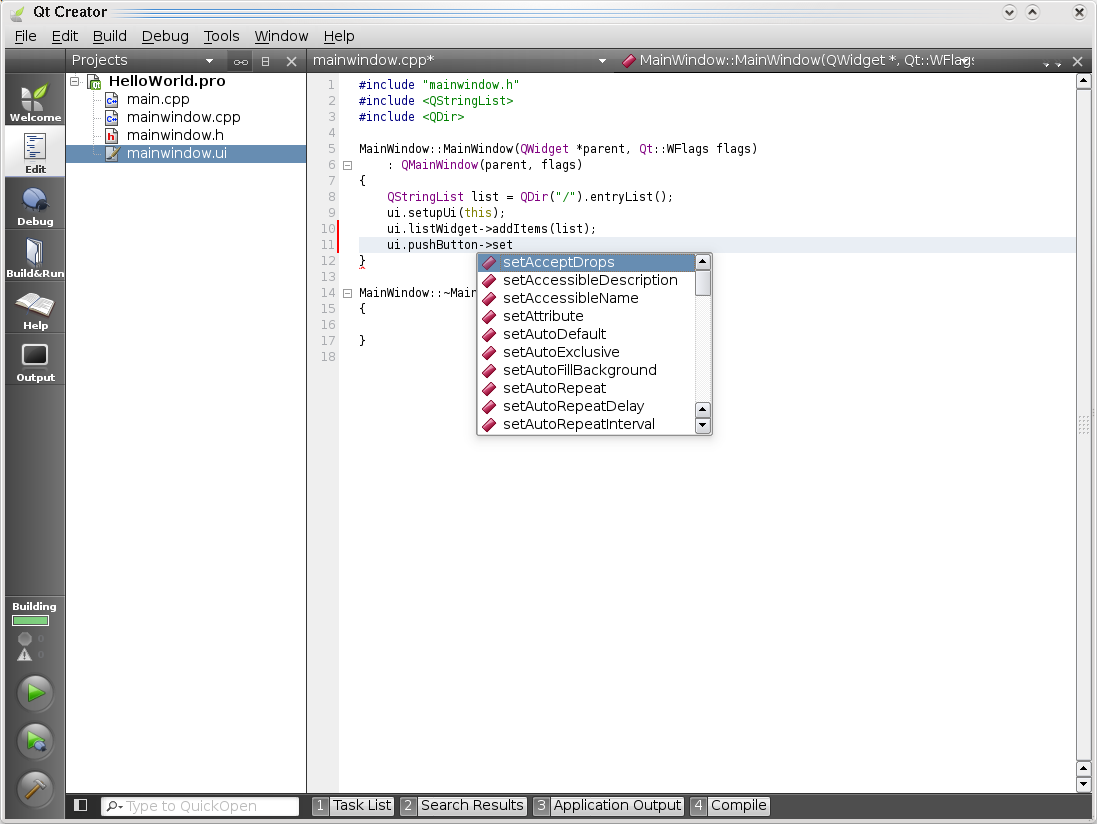Fold the constructor block at line 6

coord(348,166)
